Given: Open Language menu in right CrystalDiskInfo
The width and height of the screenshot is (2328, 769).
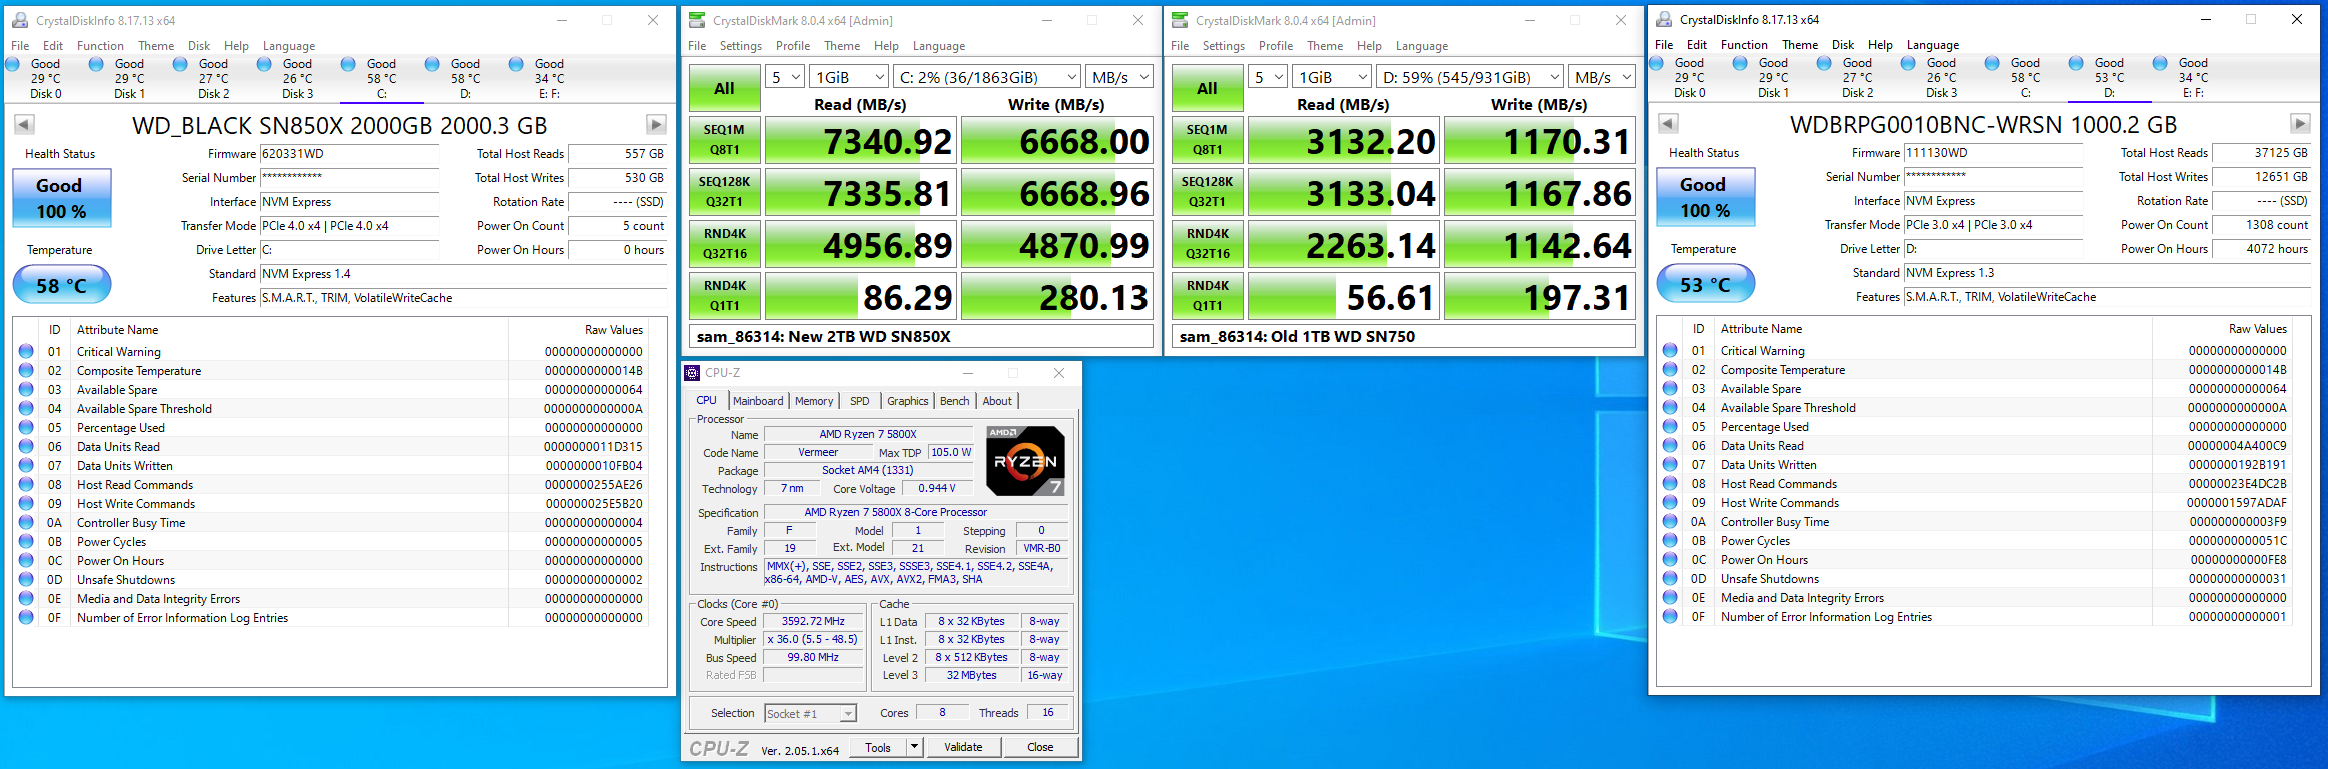Looking at the screenshot, I should pos(1933,45).
